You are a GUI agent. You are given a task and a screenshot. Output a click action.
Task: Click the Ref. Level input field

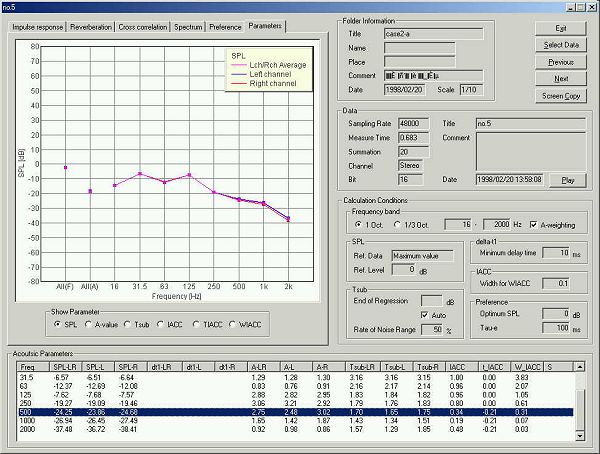point(404,269)
